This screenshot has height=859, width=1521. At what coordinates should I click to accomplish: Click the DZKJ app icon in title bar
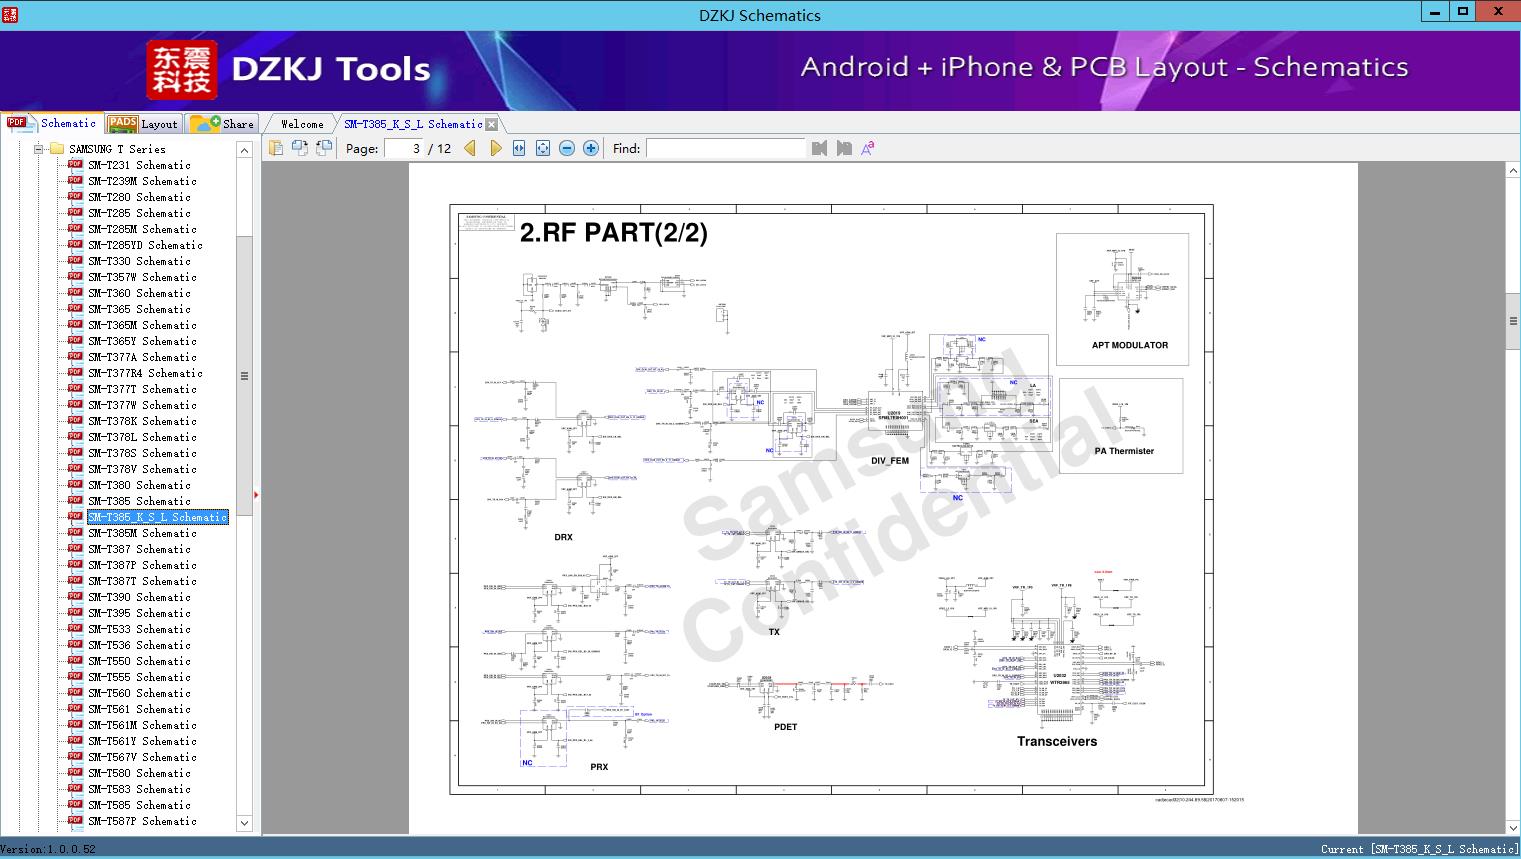tap(11, 14)
